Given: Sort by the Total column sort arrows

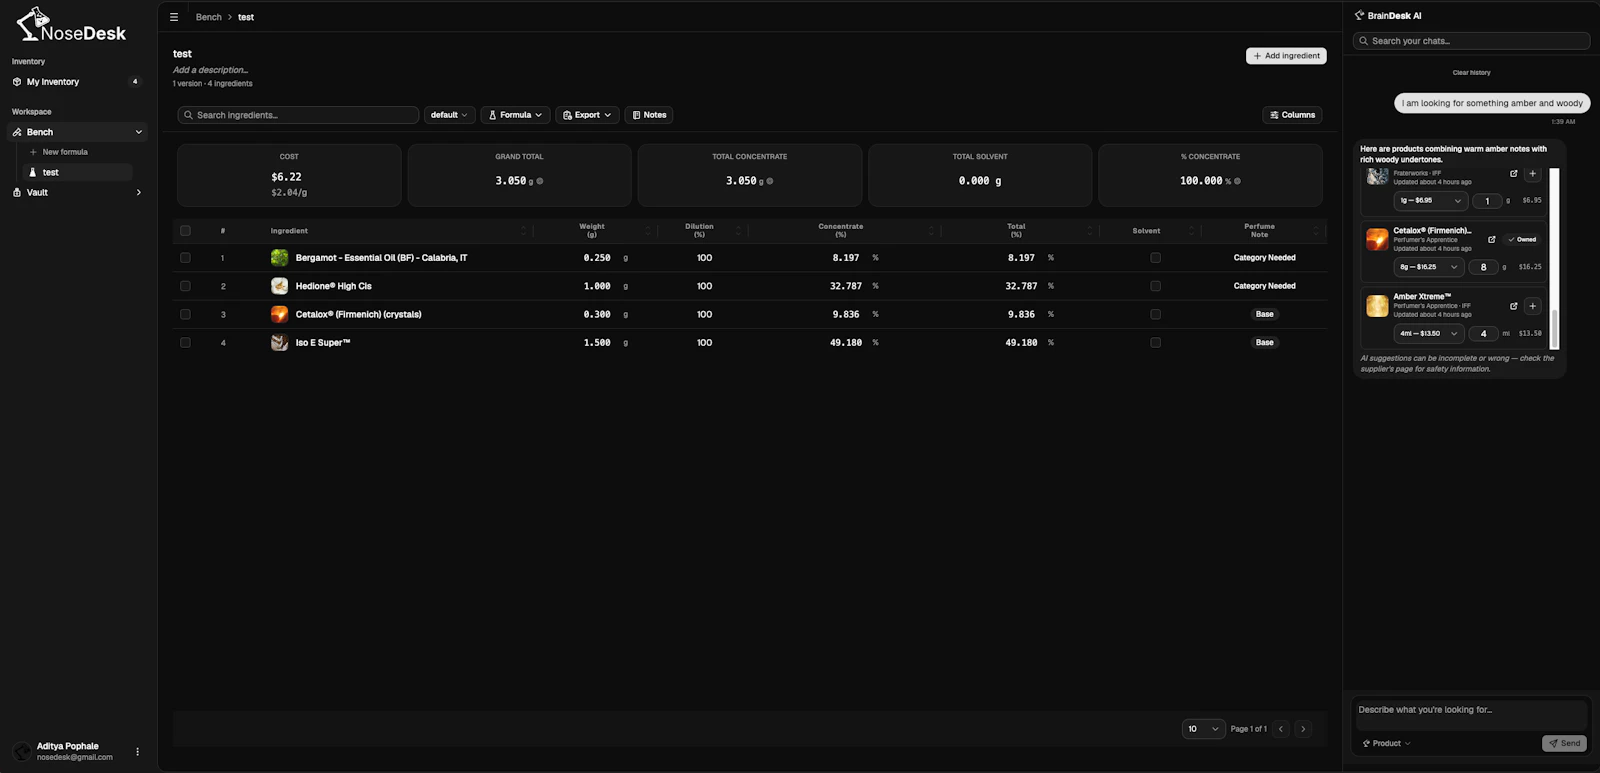Looking at the screenshot, I should tap(1089, 231).
